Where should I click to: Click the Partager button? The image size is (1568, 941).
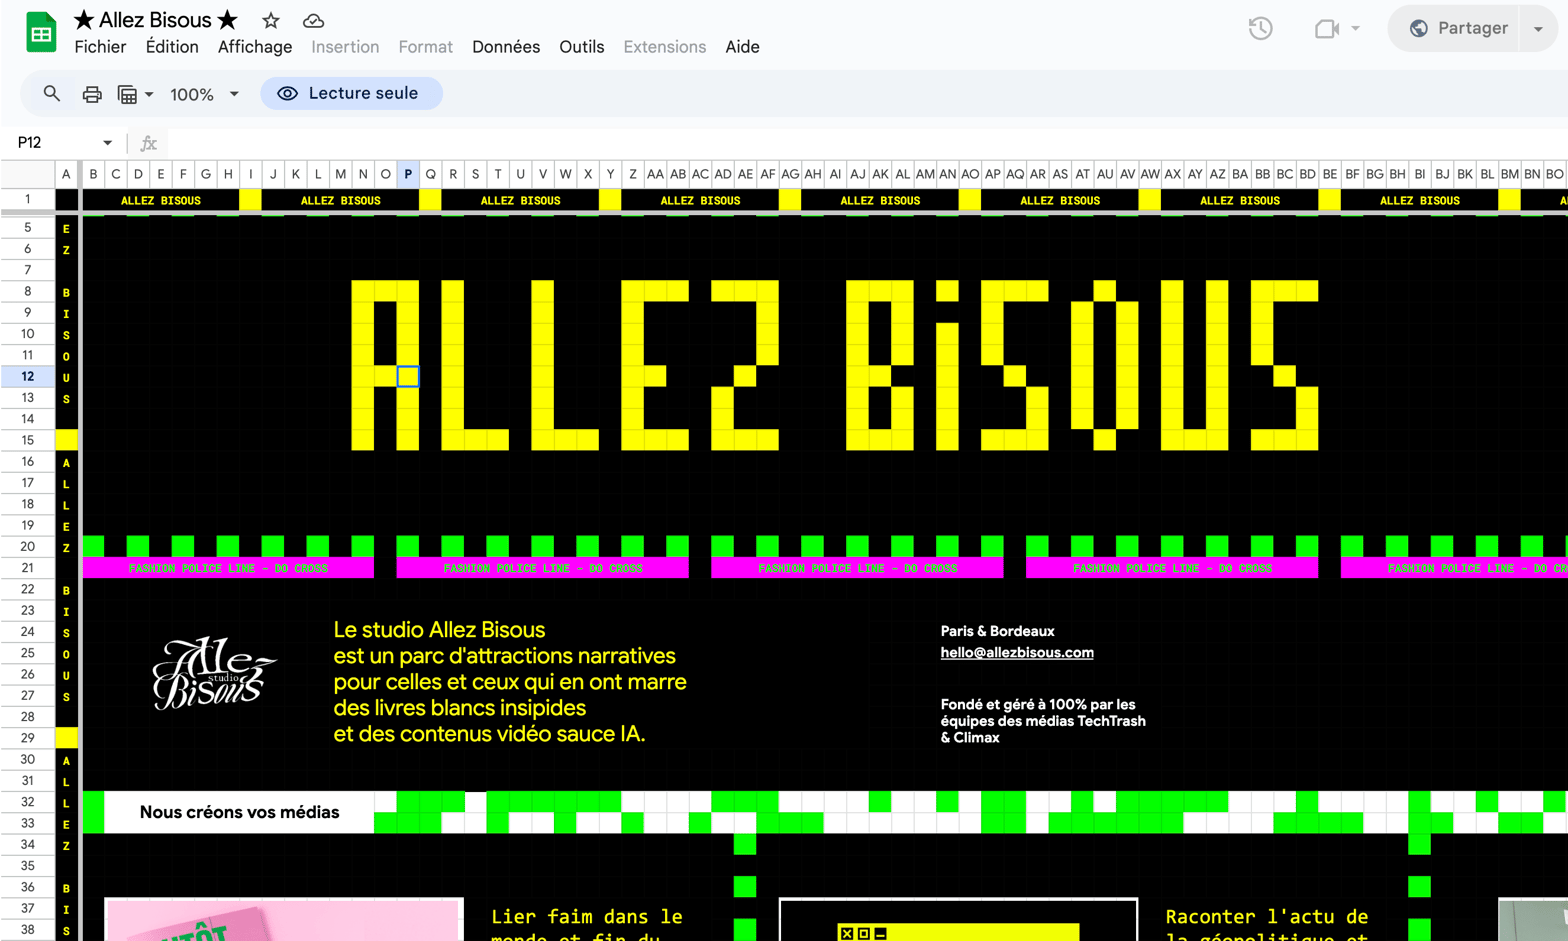1458,29
